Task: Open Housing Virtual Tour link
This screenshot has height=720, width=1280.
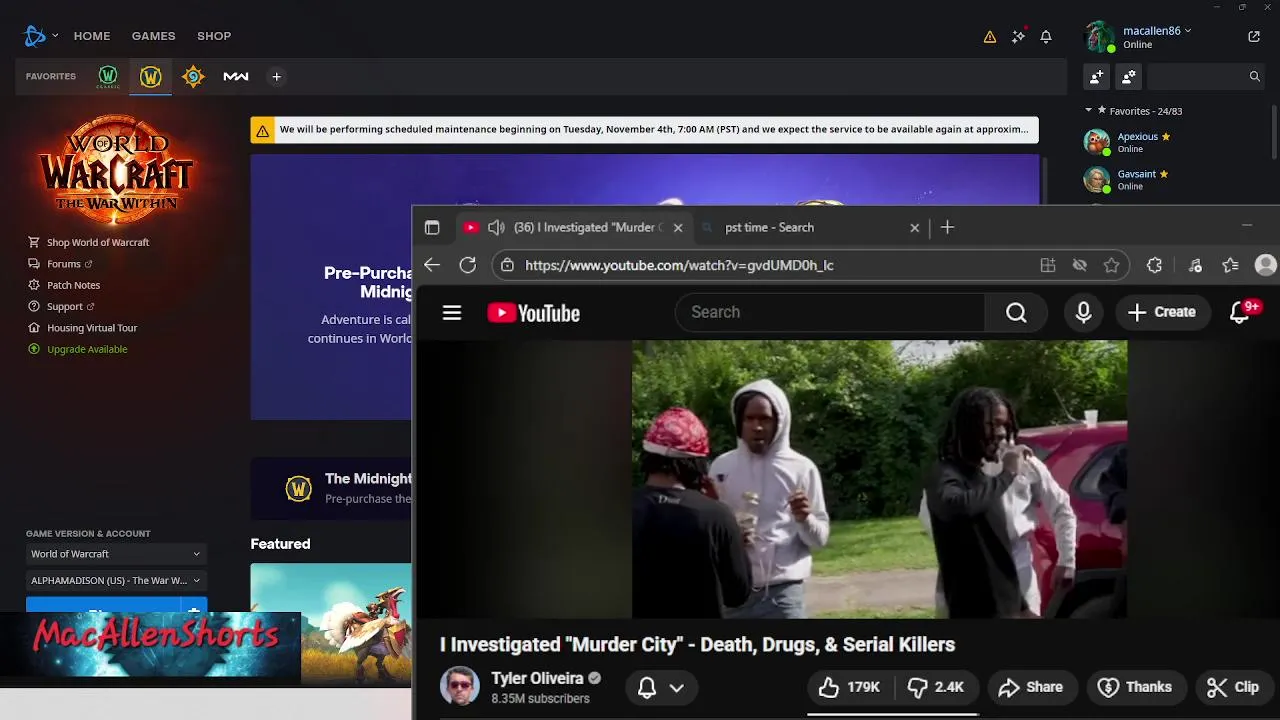Action: tap(92, 328)
